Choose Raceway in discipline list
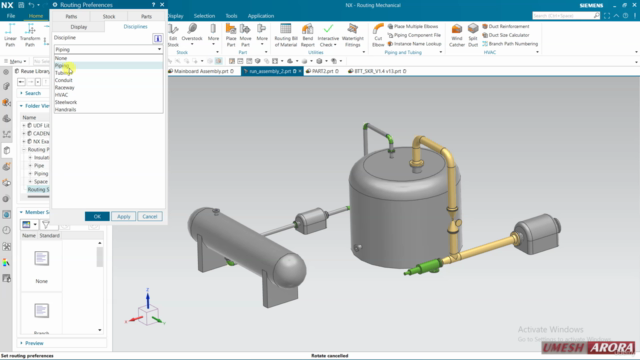 pyautogui.click(x=108, y=87)
